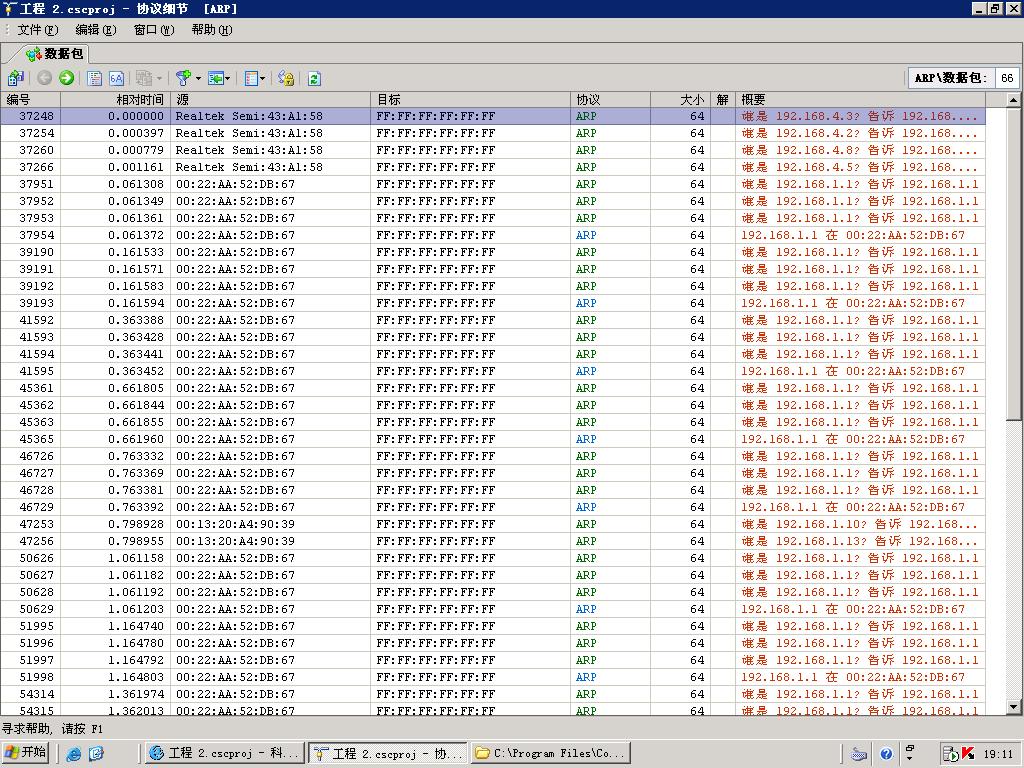Open the 文件 menu
The height and width of the screenshot is (768, 1024).
(x=37, y=30)
